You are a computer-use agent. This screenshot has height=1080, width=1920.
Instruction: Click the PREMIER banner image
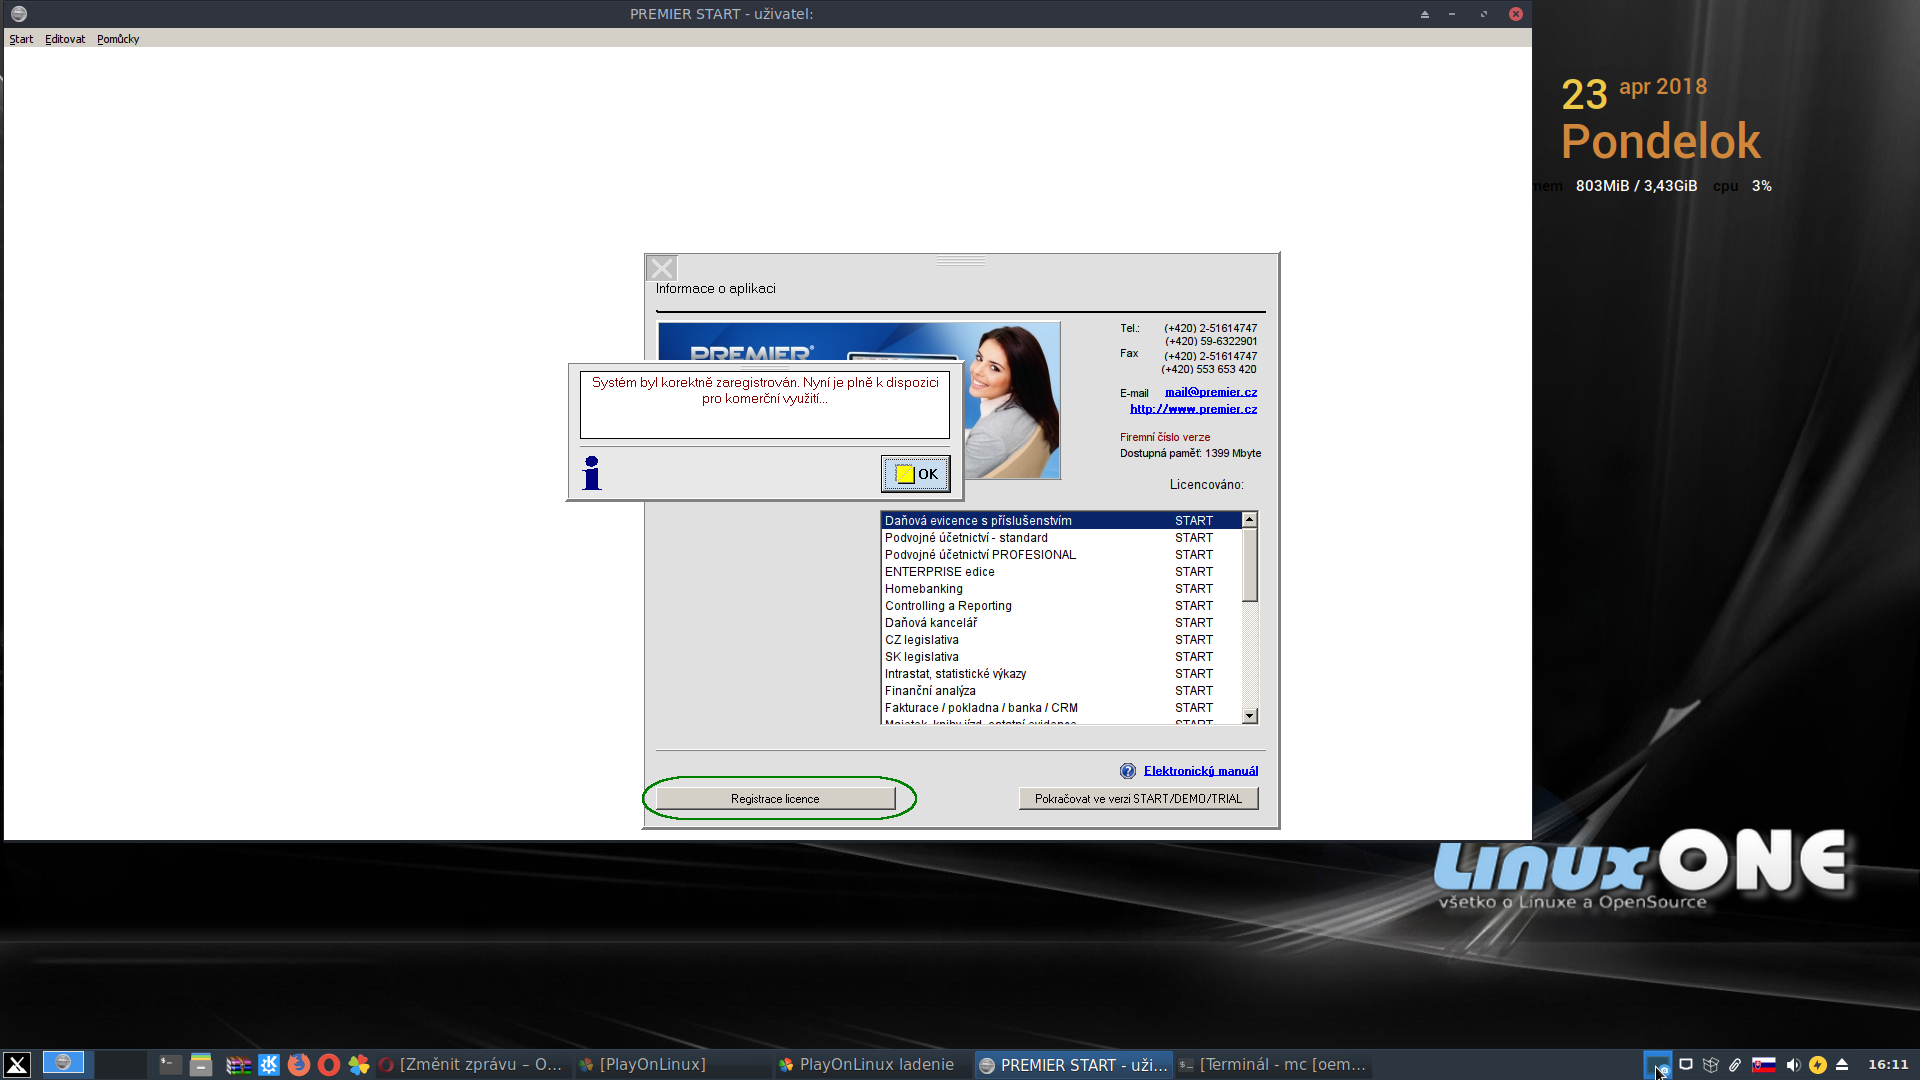[858, 400]
